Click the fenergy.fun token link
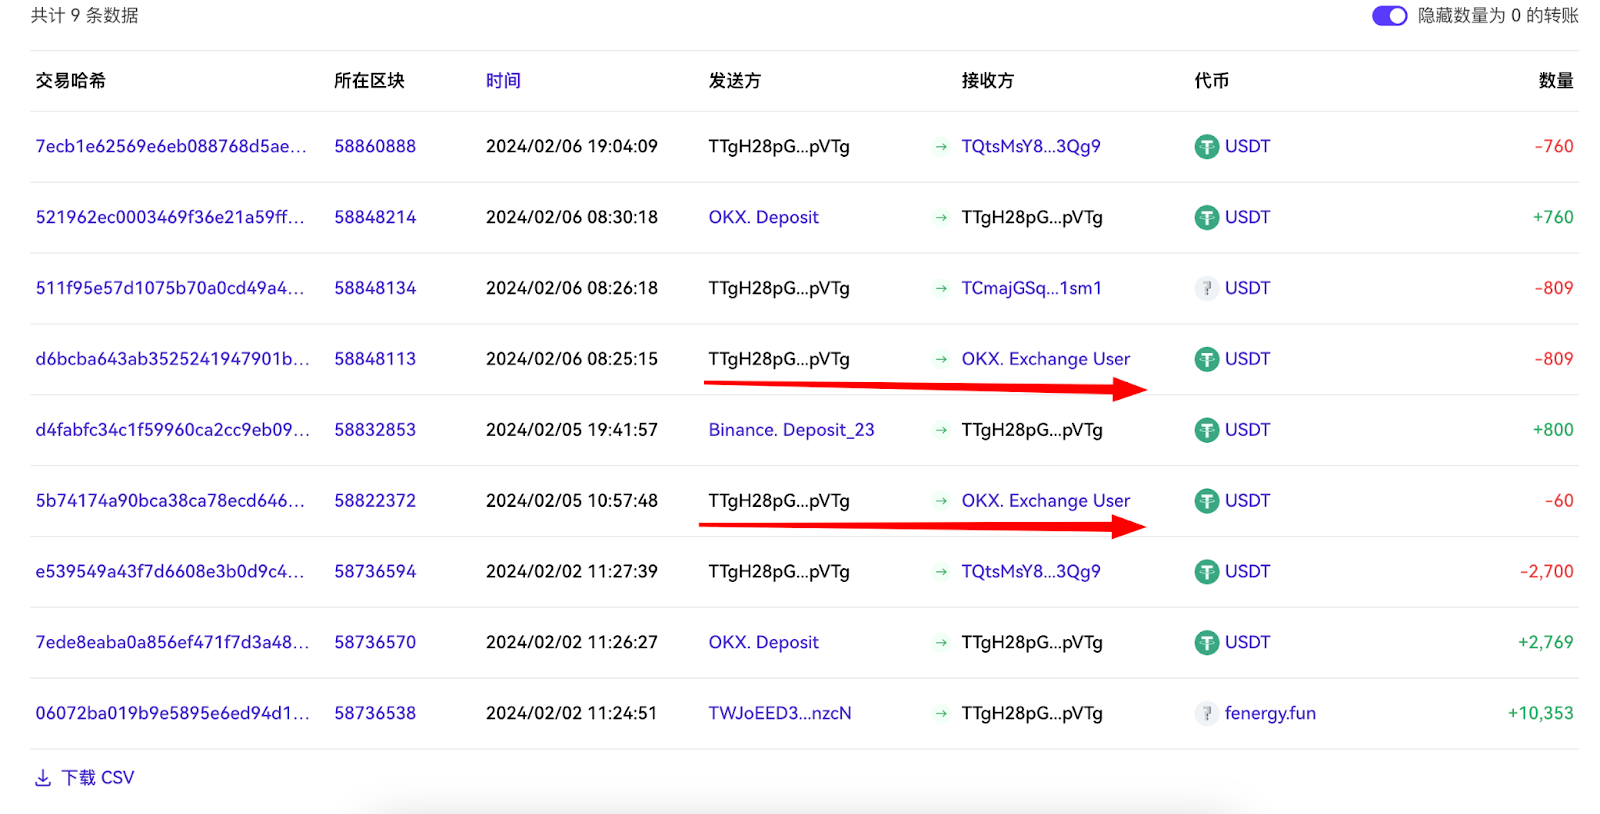This screenshot has height=814, width=1600. pyautogui.click(x=1270, y=713)
